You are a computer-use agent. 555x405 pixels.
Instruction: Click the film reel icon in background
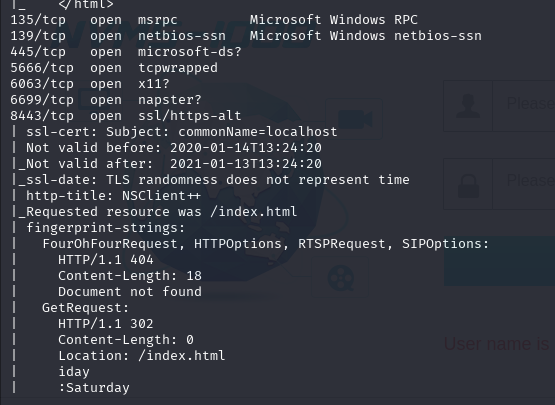pyautogui.click(x=341, y=278)
